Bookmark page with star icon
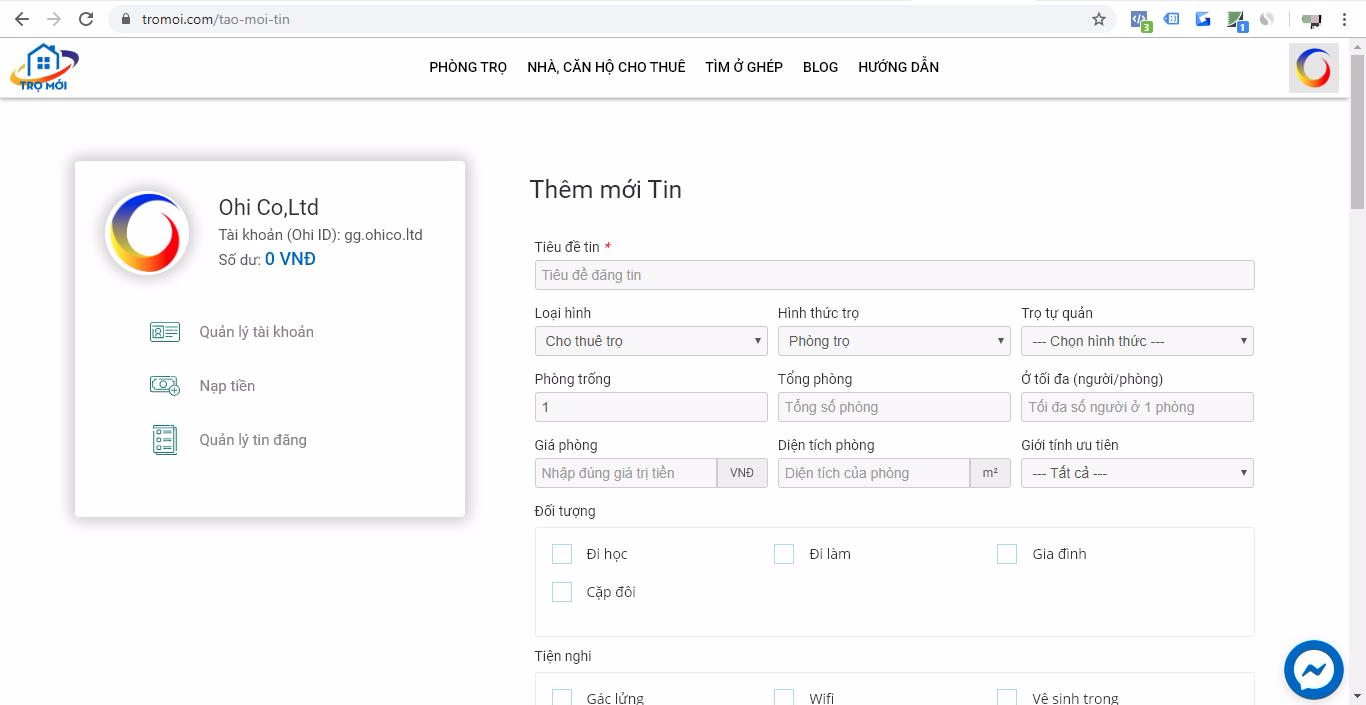 click(1098, 19)
